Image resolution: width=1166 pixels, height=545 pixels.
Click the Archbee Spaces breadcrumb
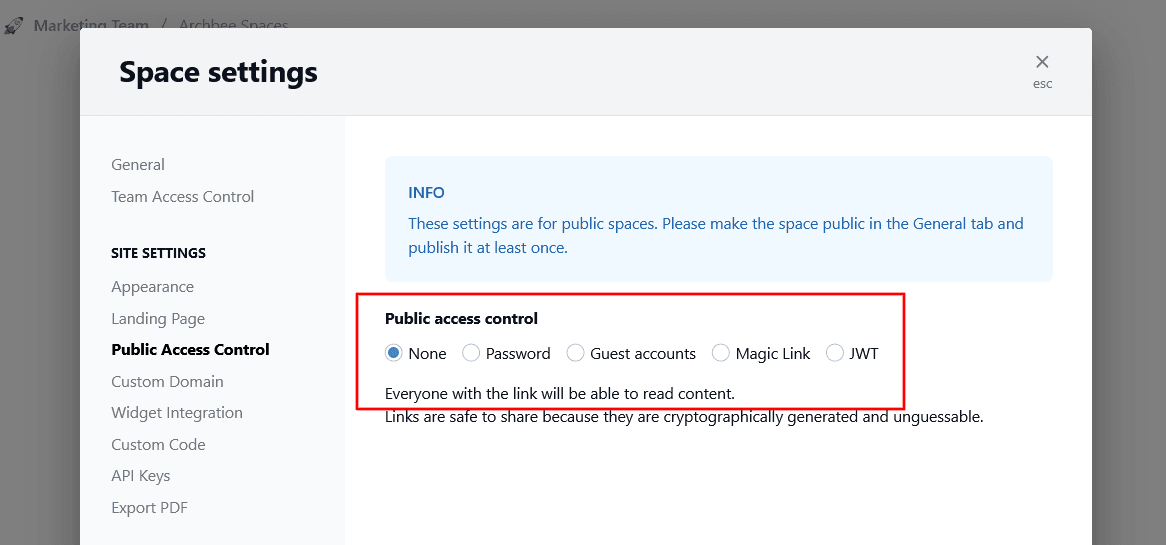pos(233,25)
